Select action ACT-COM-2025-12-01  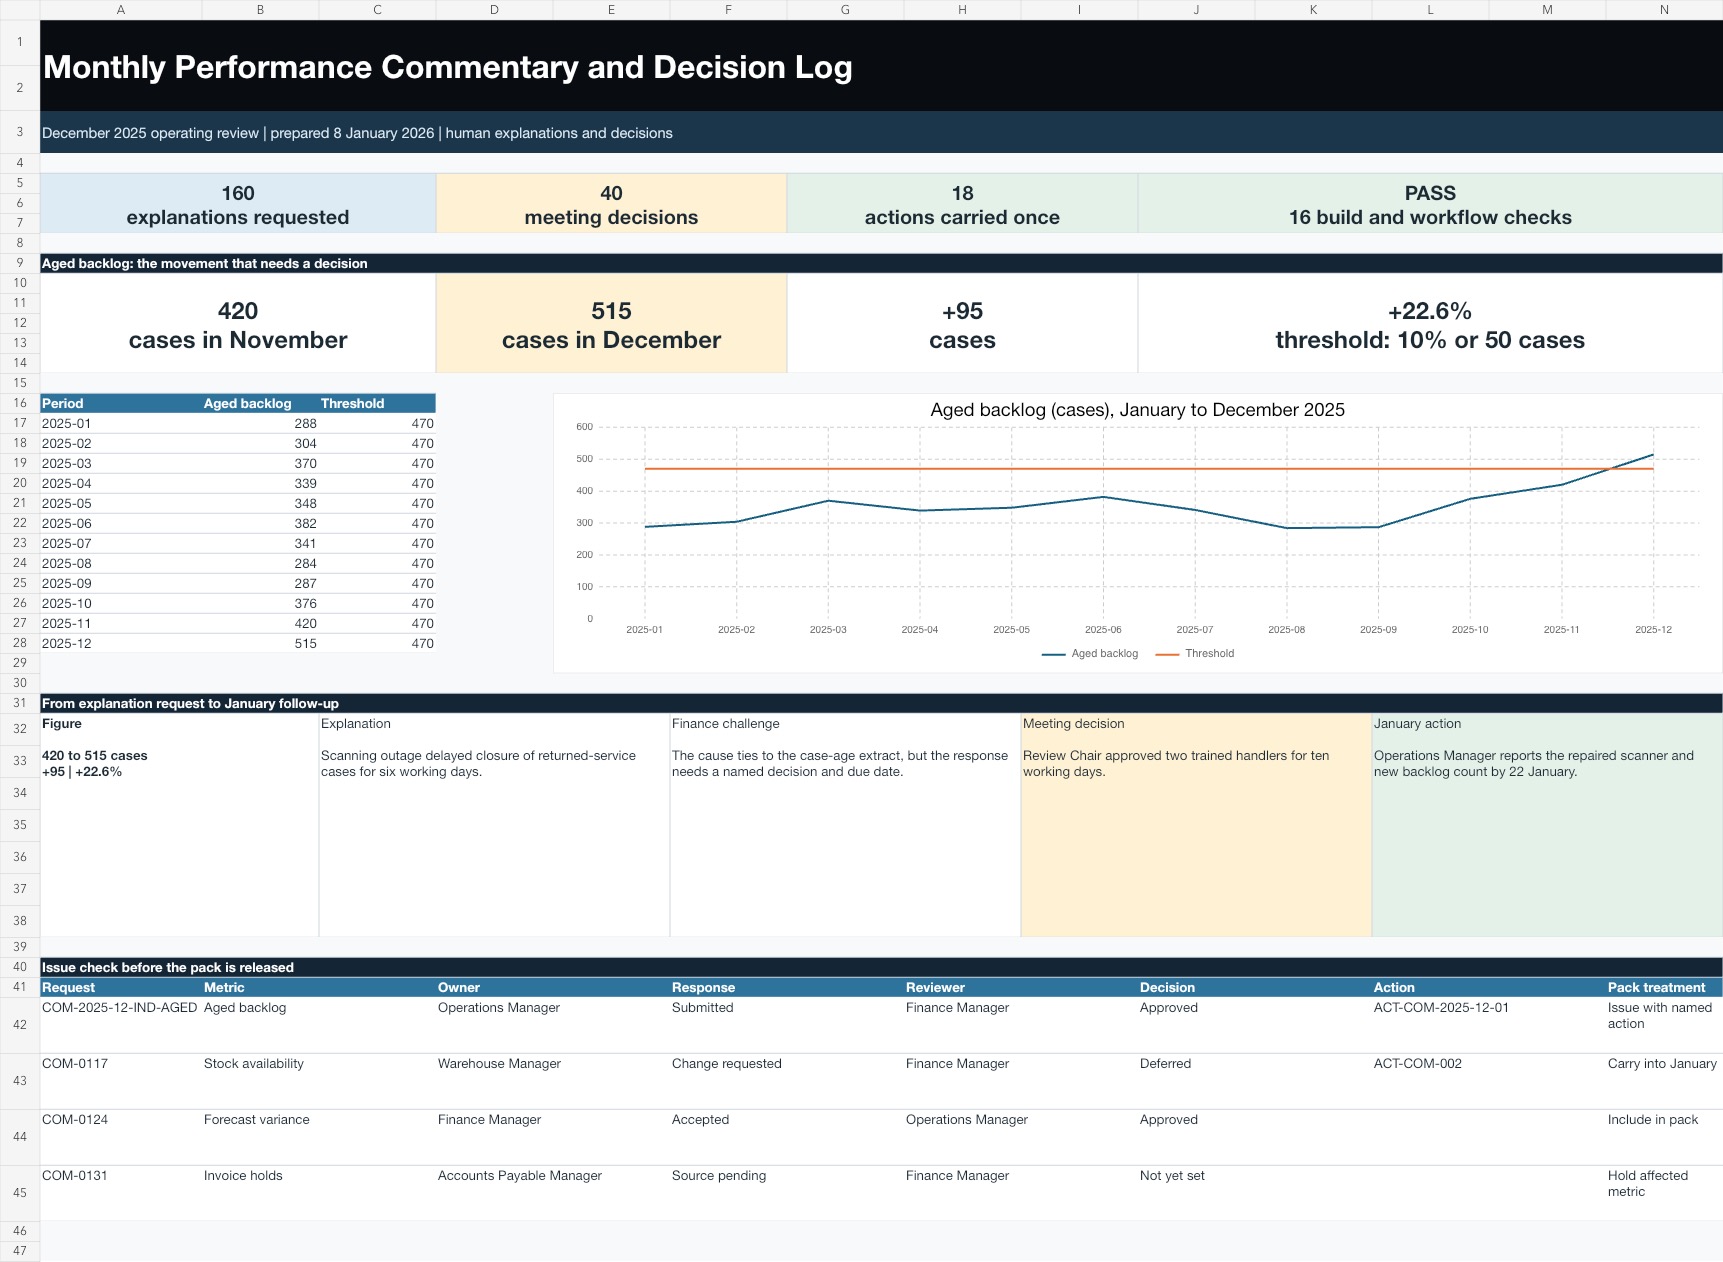tap(1489, 1025)
